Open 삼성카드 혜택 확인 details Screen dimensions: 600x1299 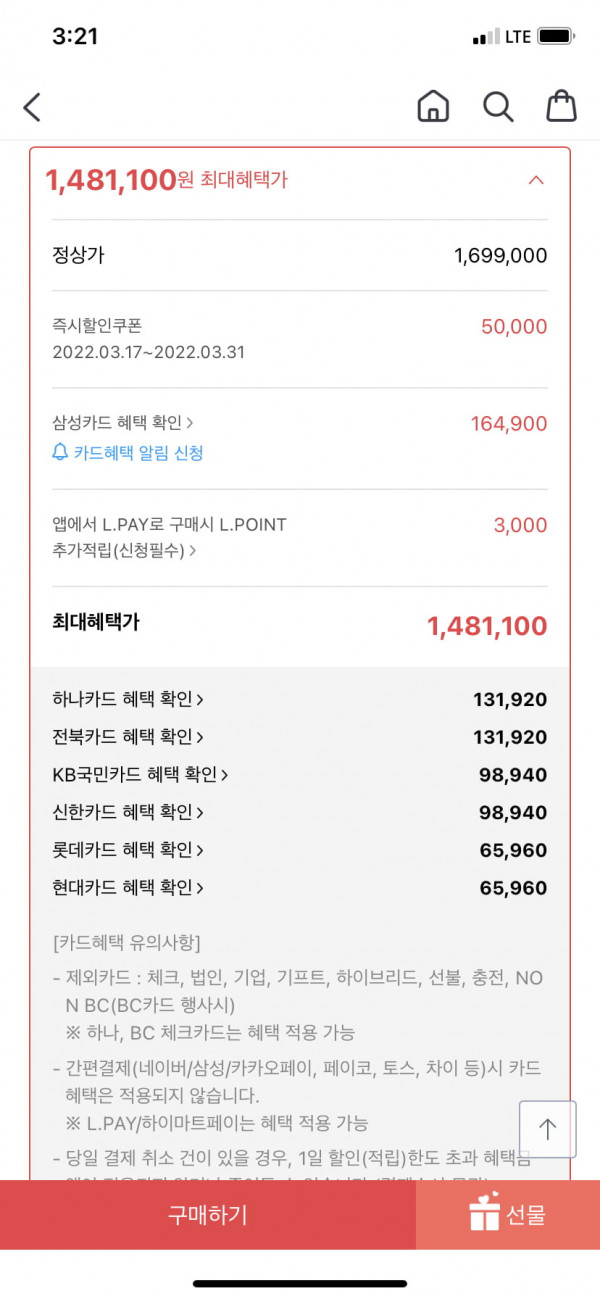123,423
